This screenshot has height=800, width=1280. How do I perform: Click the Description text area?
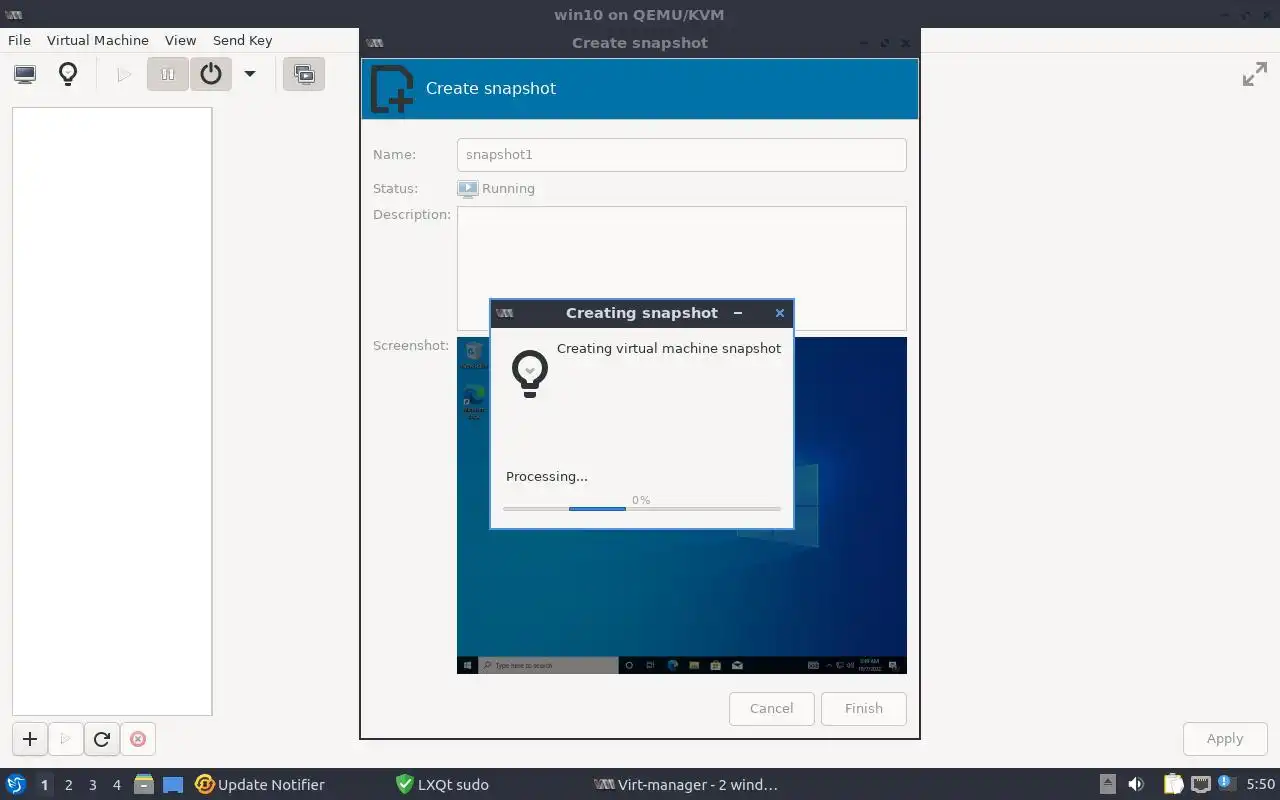click(682, 268)
